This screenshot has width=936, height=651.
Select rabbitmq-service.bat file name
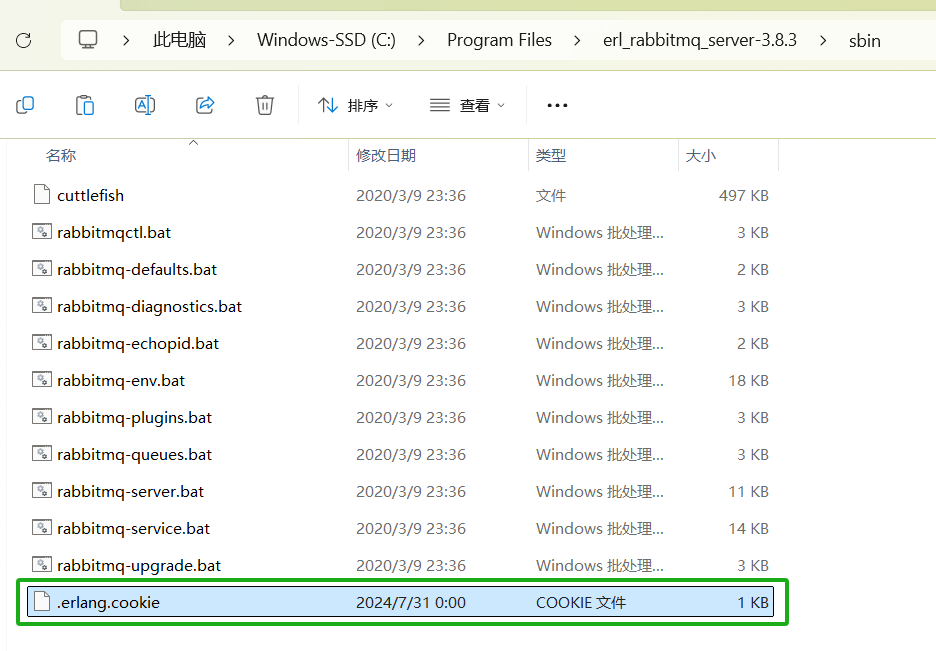134,529
